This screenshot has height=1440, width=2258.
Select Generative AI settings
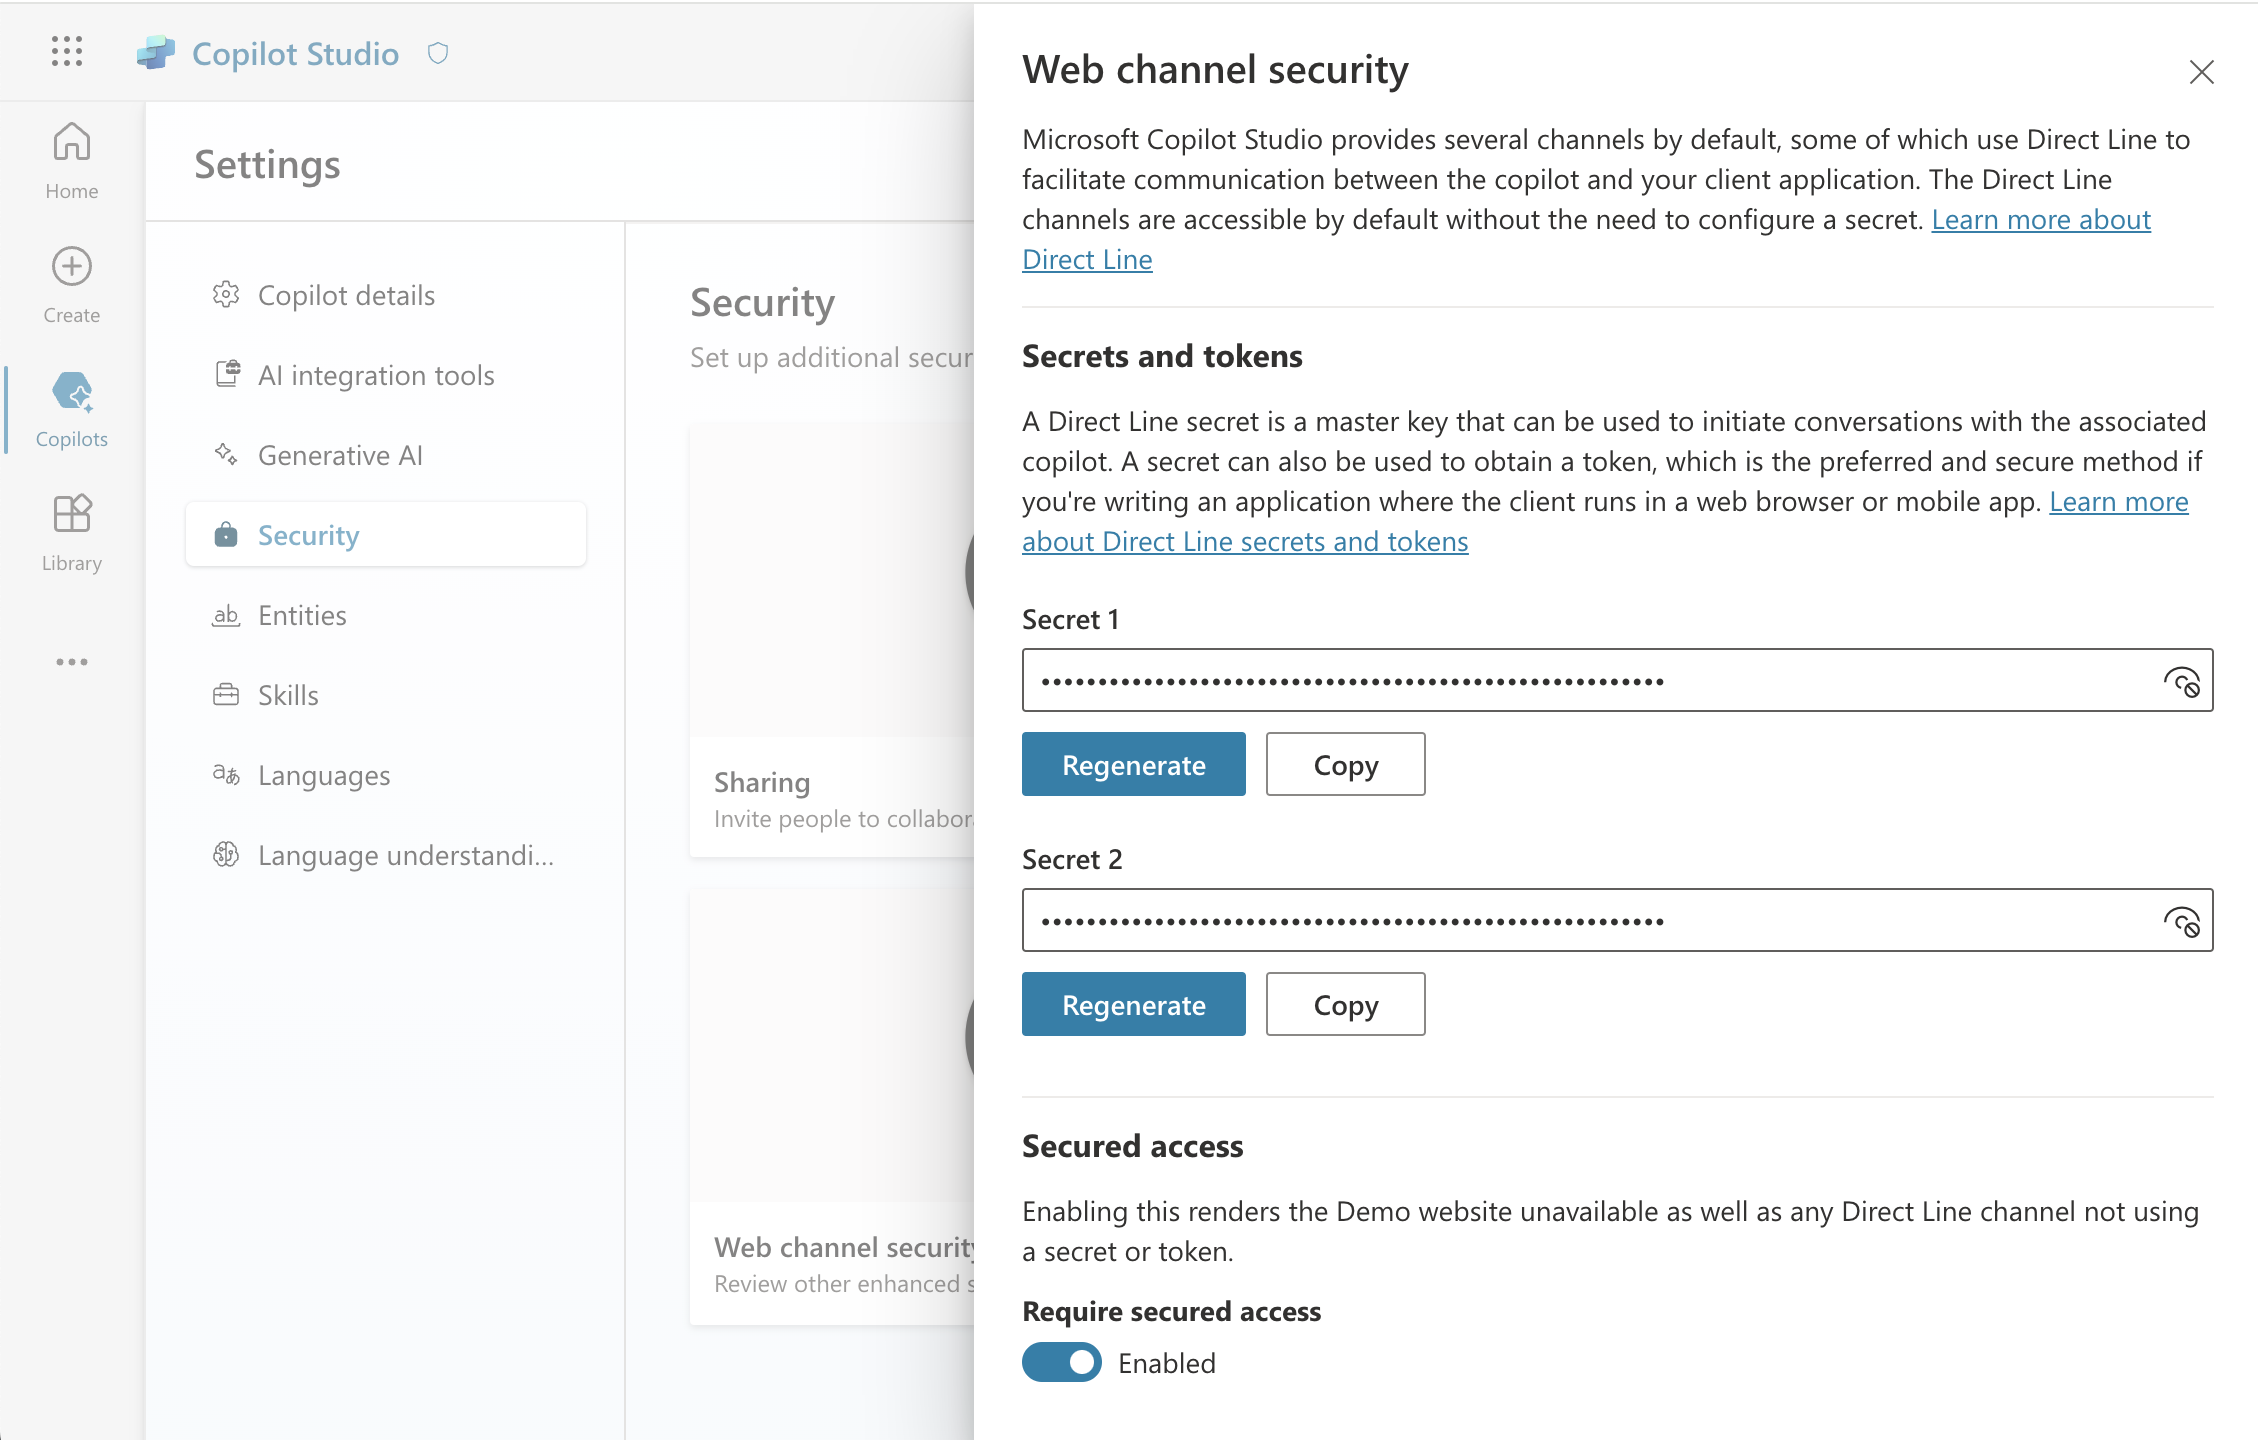(x=386, y=455)
